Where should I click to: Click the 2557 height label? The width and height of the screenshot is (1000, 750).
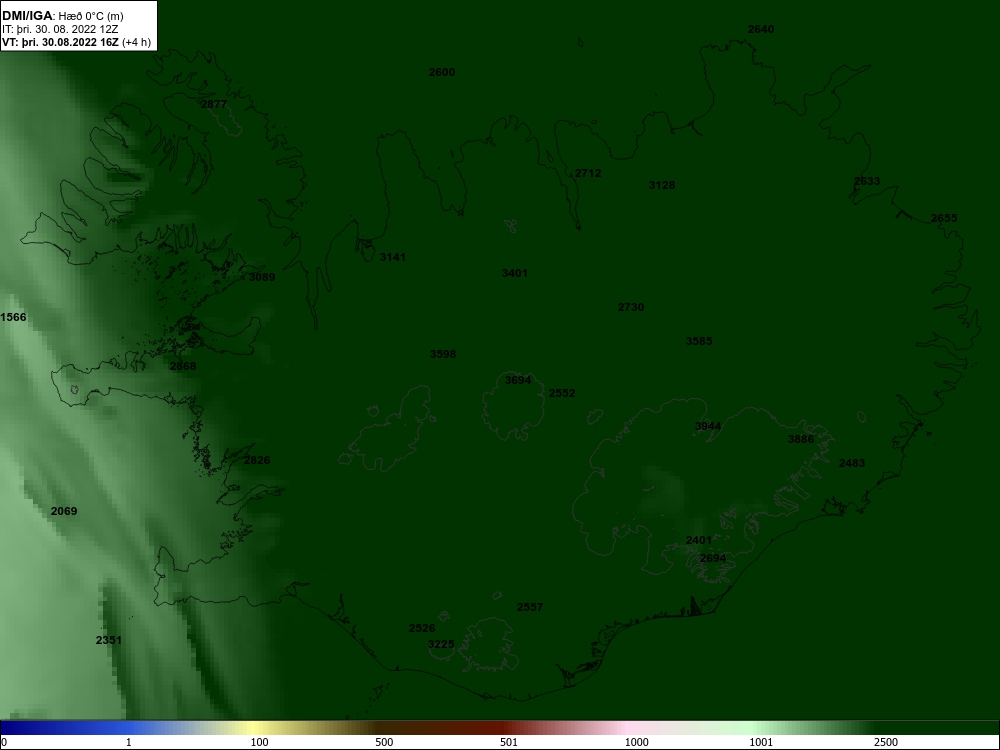[x=530, y=607]
